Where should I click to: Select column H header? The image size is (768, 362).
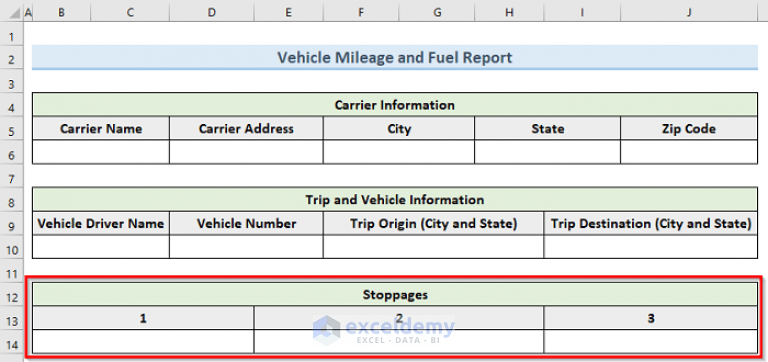[509, 13]
